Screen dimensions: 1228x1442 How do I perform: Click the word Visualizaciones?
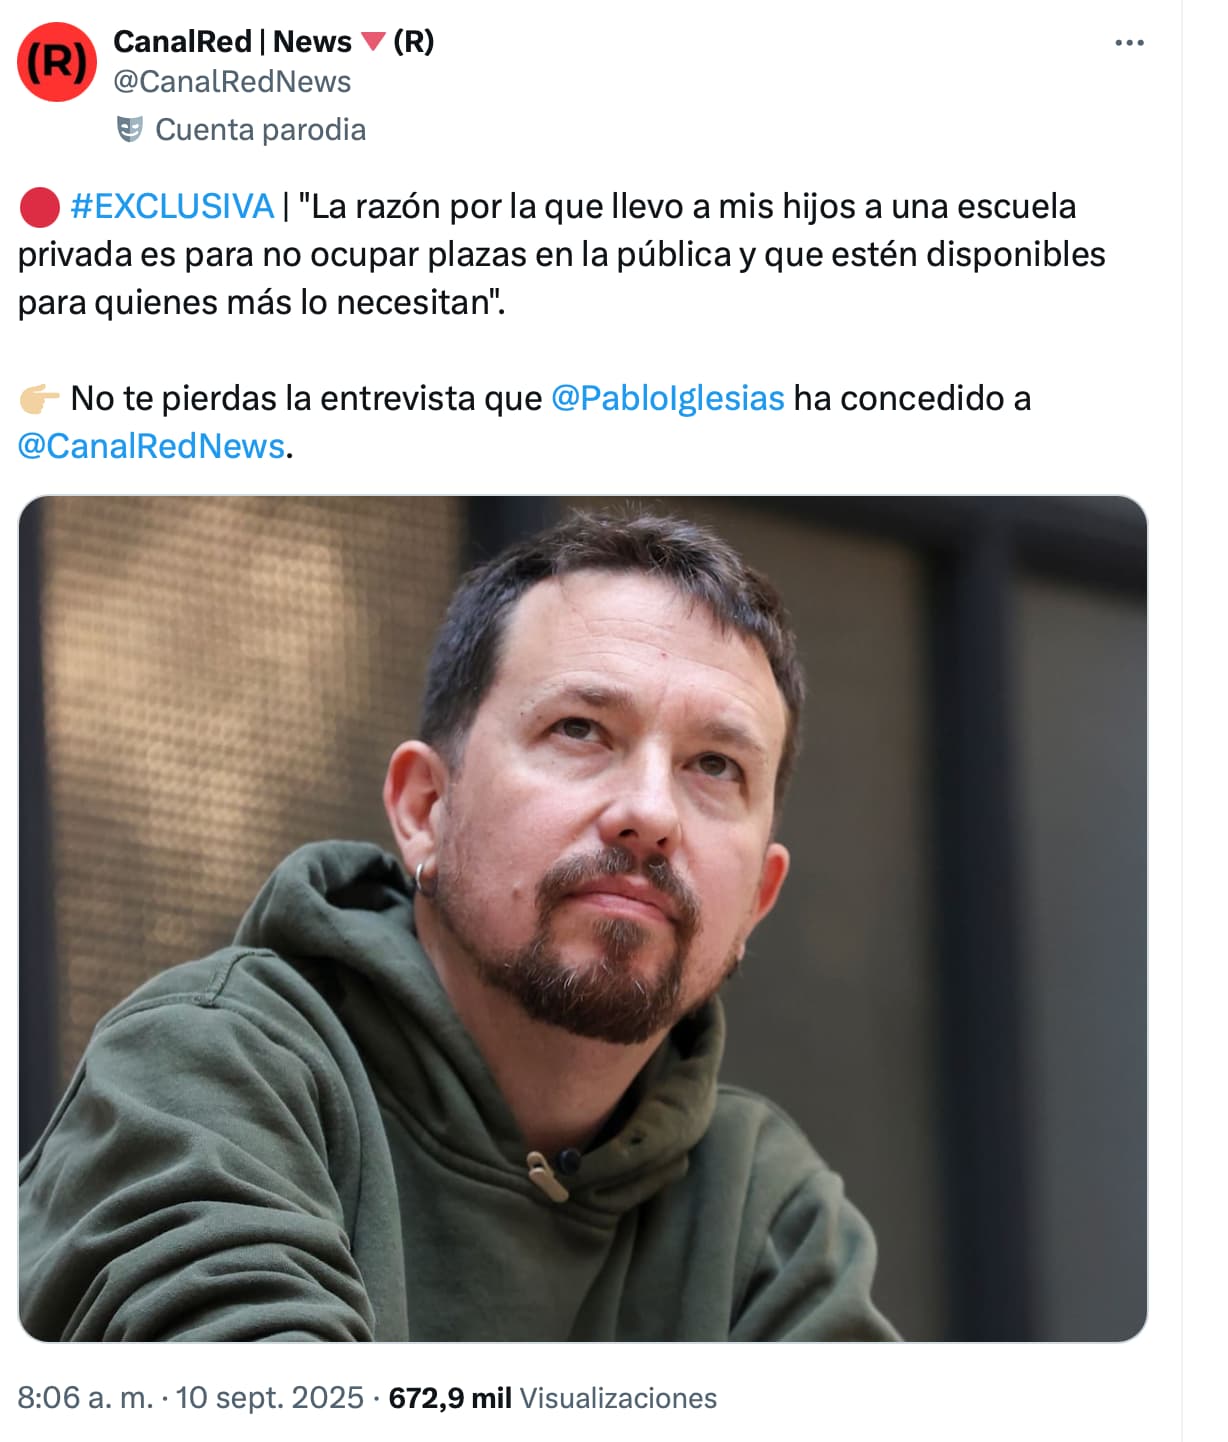[x=619, y=1398]
